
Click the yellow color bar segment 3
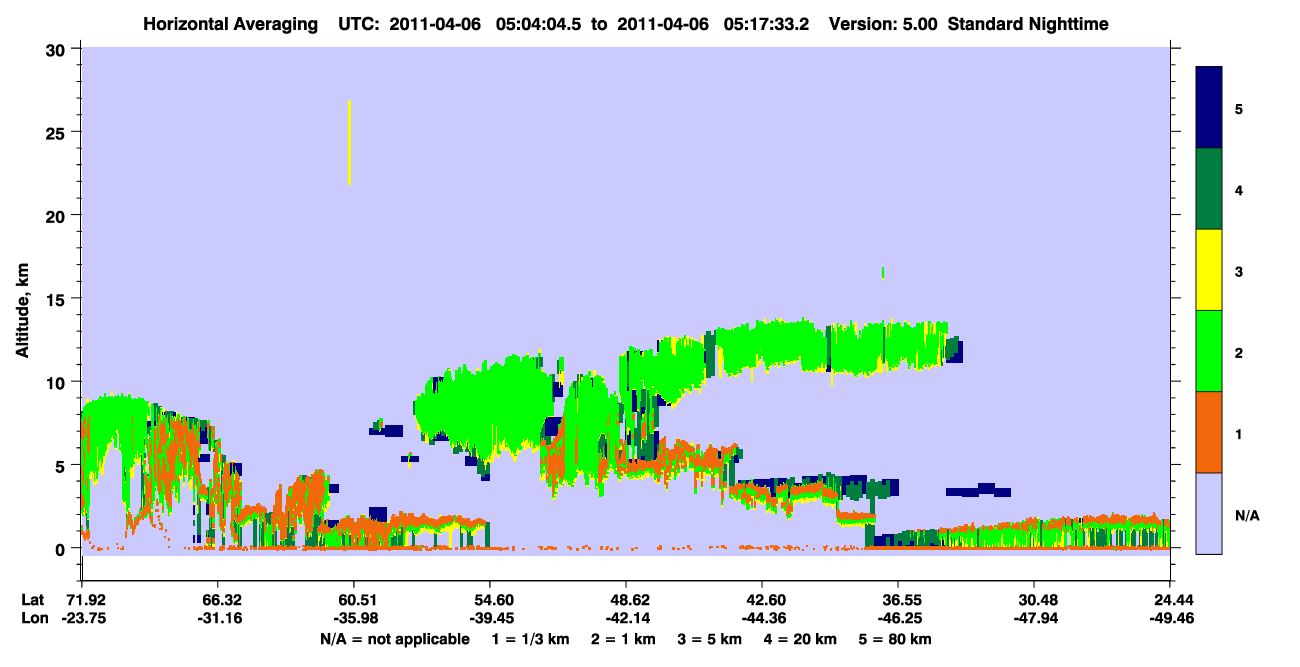[x=1209, y=270]
